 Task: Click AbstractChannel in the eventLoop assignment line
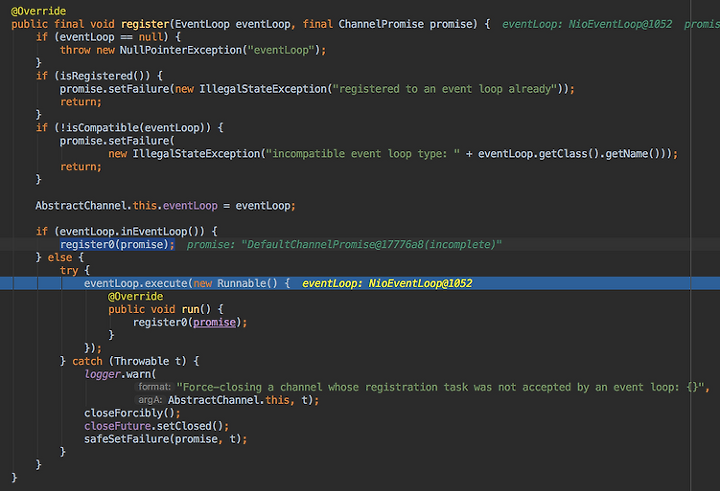[81, 205]
